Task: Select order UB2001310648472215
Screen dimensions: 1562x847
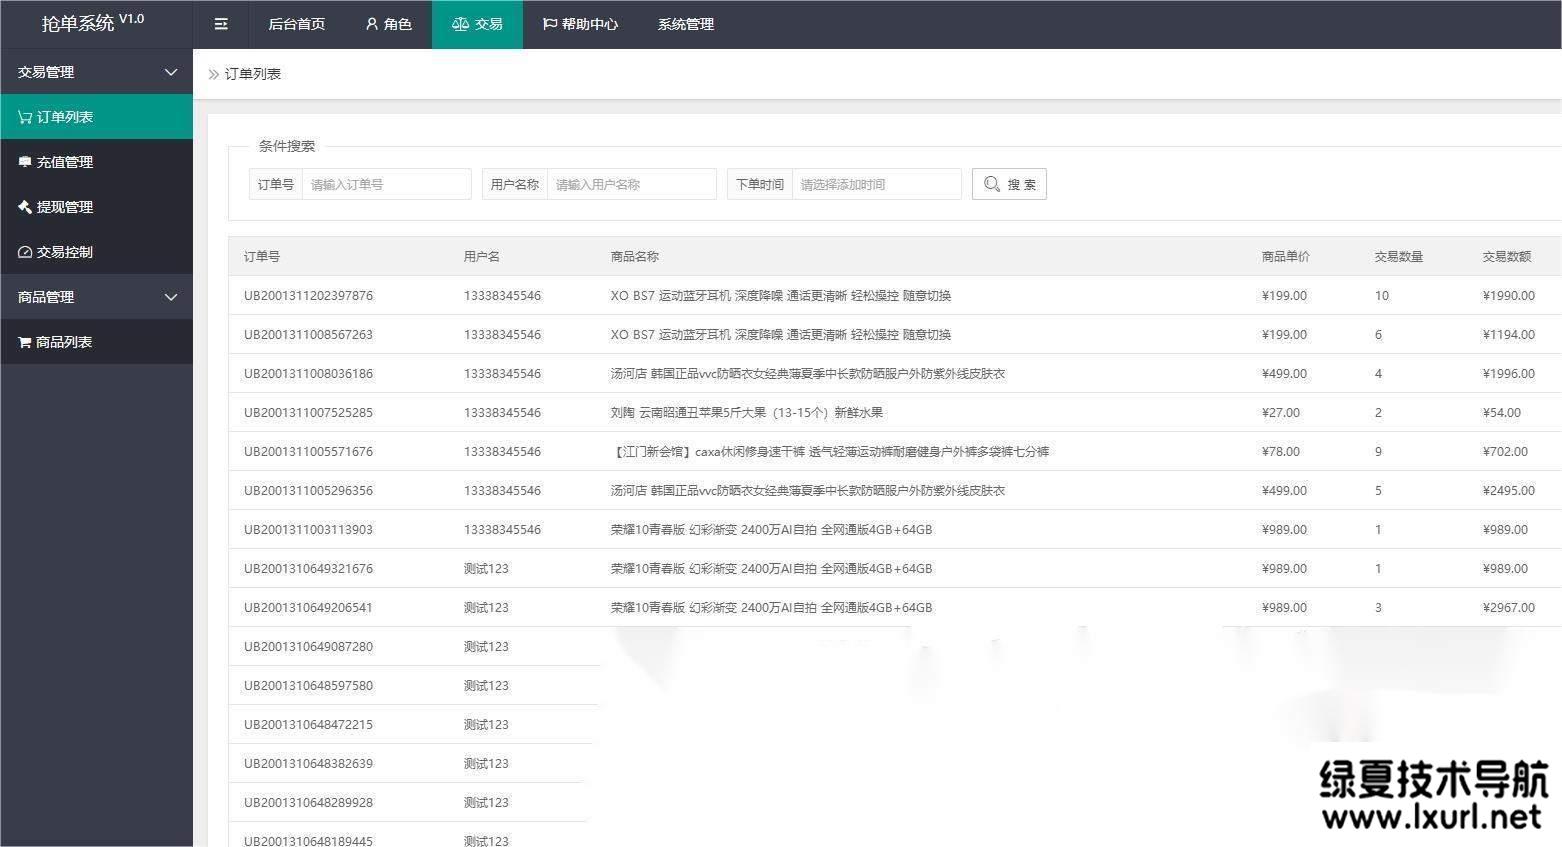Action: [x=308, y=725]
